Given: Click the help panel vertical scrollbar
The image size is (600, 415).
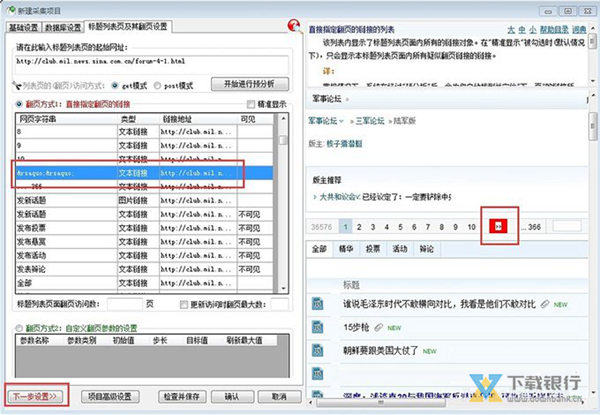Looking at the screenshot, I should coord(592,40).
